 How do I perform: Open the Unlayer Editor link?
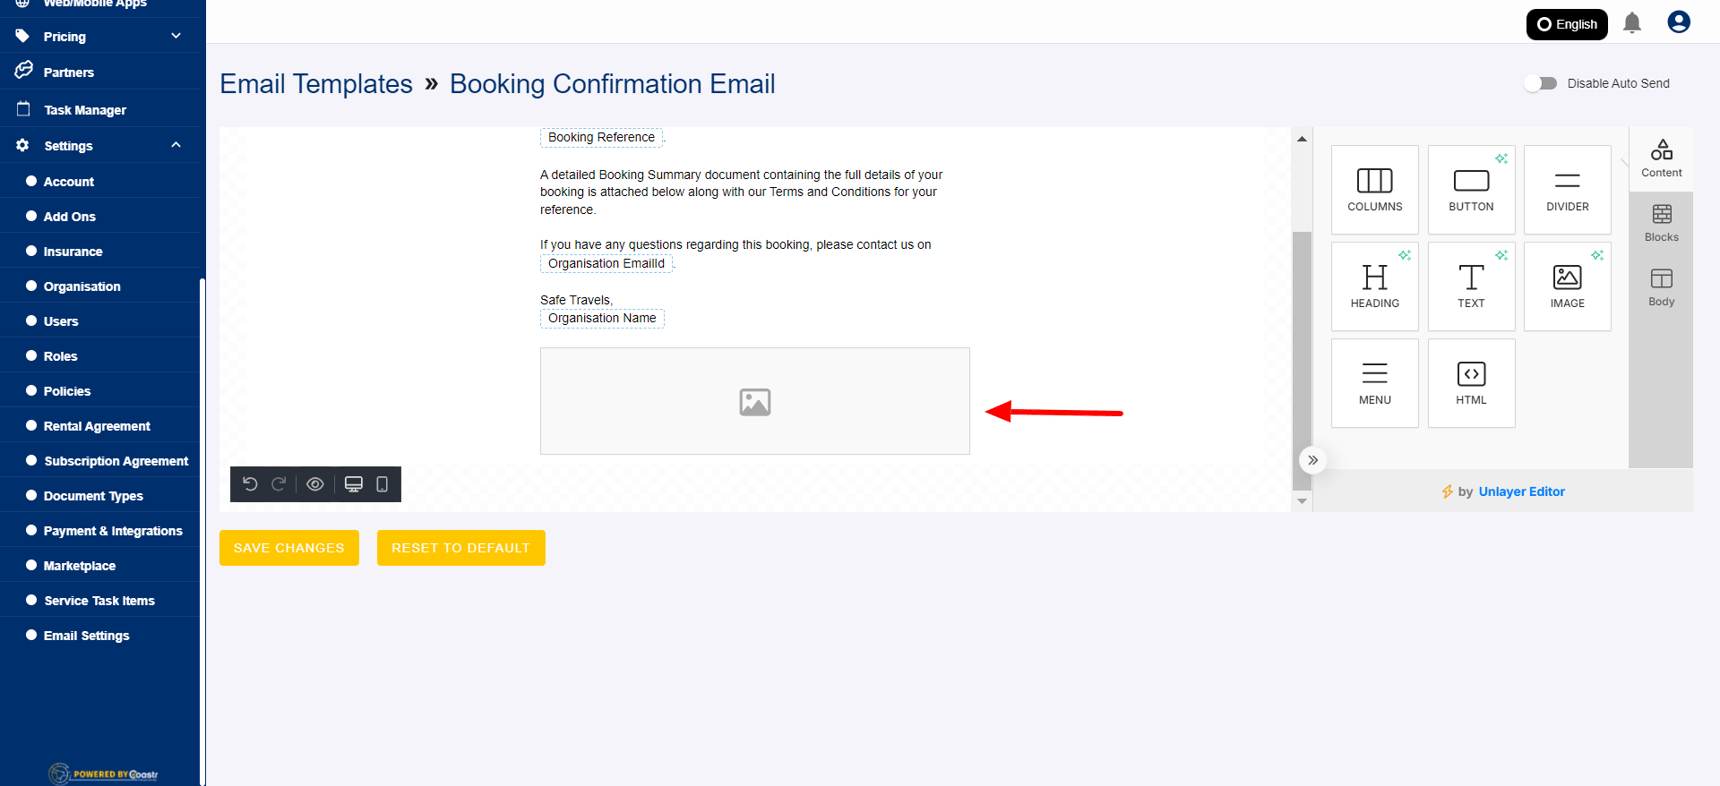point(1520,491)
